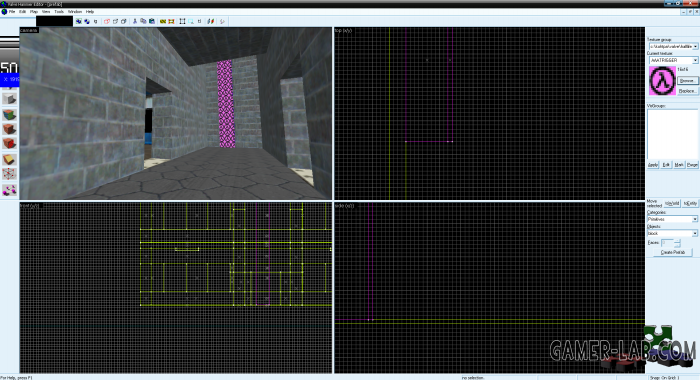Select the Apply Current Texture tool

coord(9,129)
